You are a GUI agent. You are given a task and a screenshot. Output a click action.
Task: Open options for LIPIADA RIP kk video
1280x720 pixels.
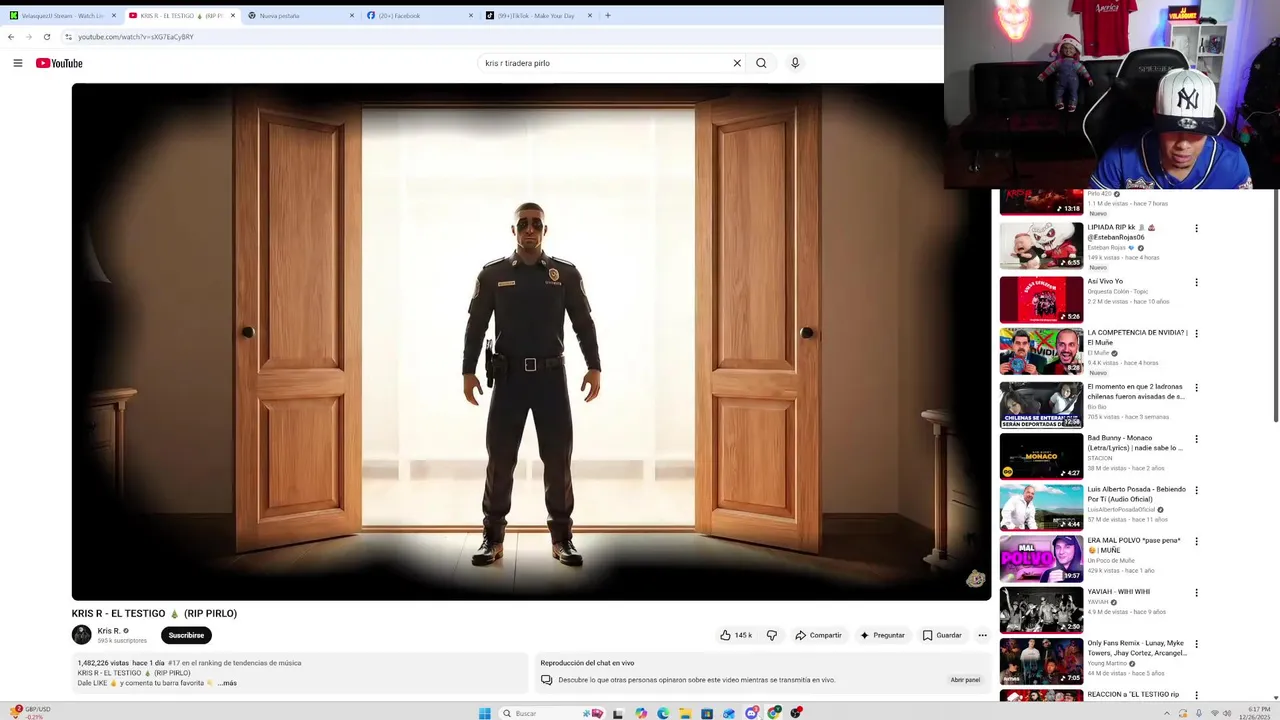1196,229
